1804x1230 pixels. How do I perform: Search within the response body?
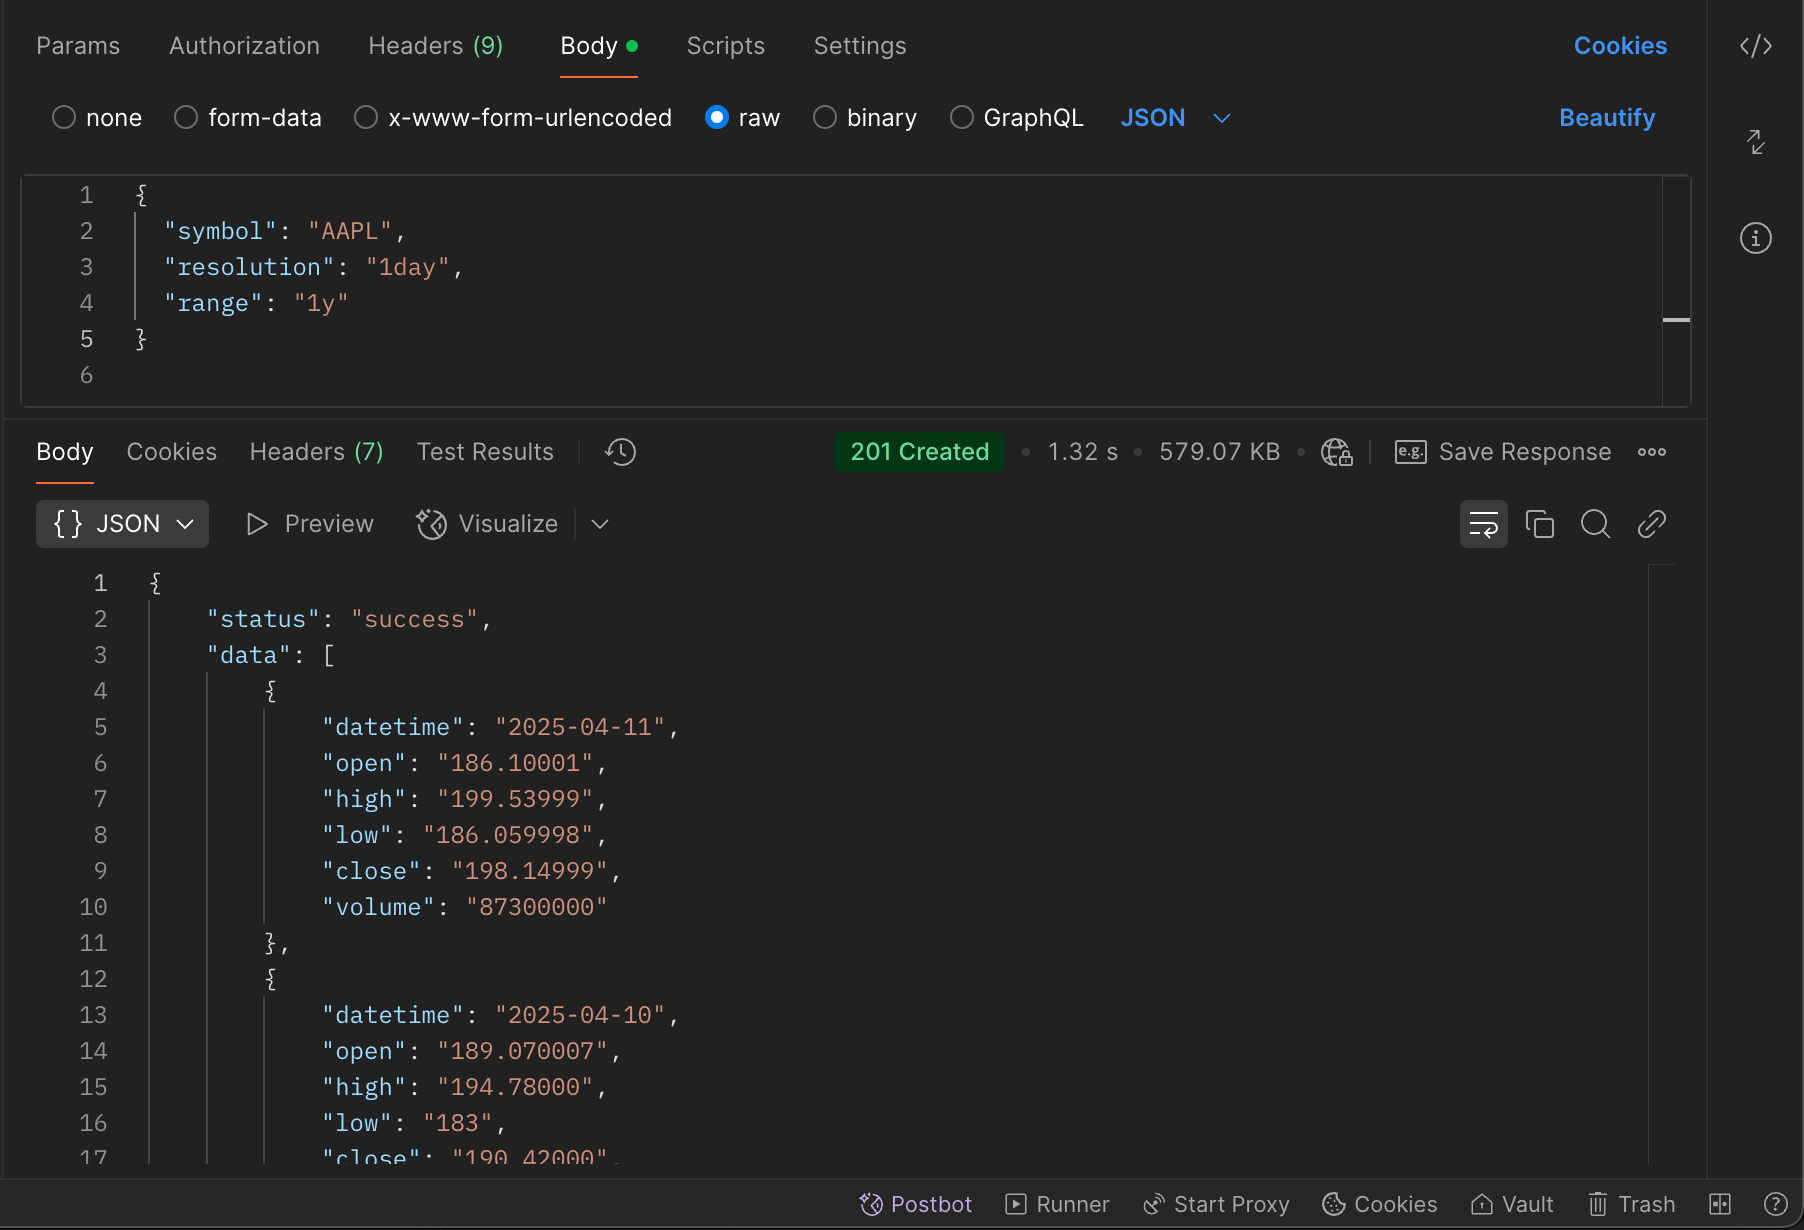(1596, 524)
